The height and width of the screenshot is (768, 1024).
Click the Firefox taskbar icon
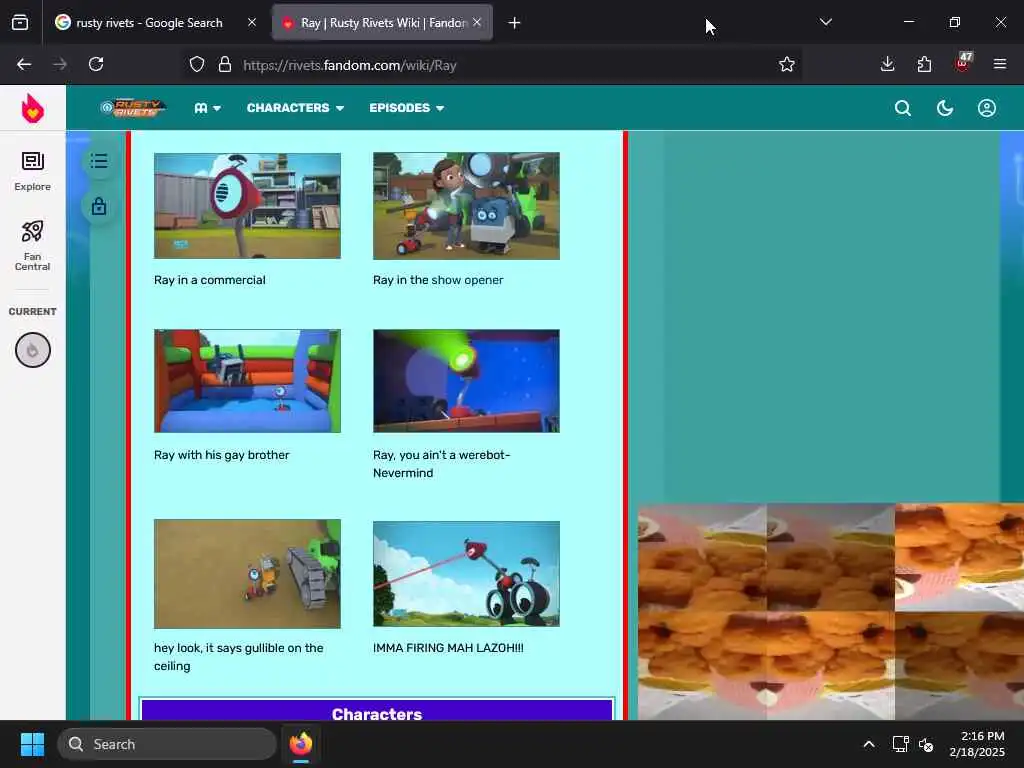[x=301, y=744]
